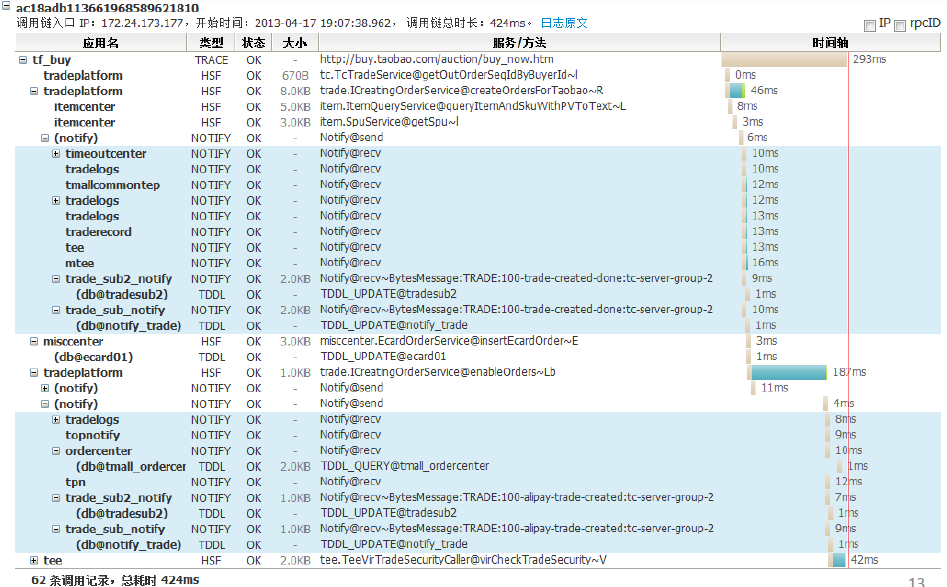Click the 类型 column header
The height and width of the screenshot is (587, 947).
(x=211, y=42)
